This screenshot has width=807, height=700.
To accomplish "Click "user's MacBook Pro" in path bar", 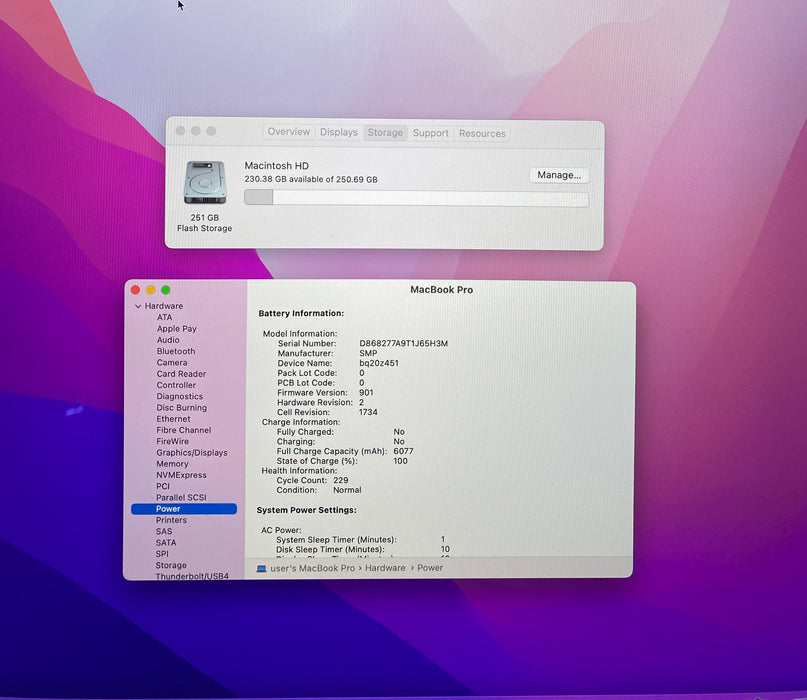I will click(312, 568).
